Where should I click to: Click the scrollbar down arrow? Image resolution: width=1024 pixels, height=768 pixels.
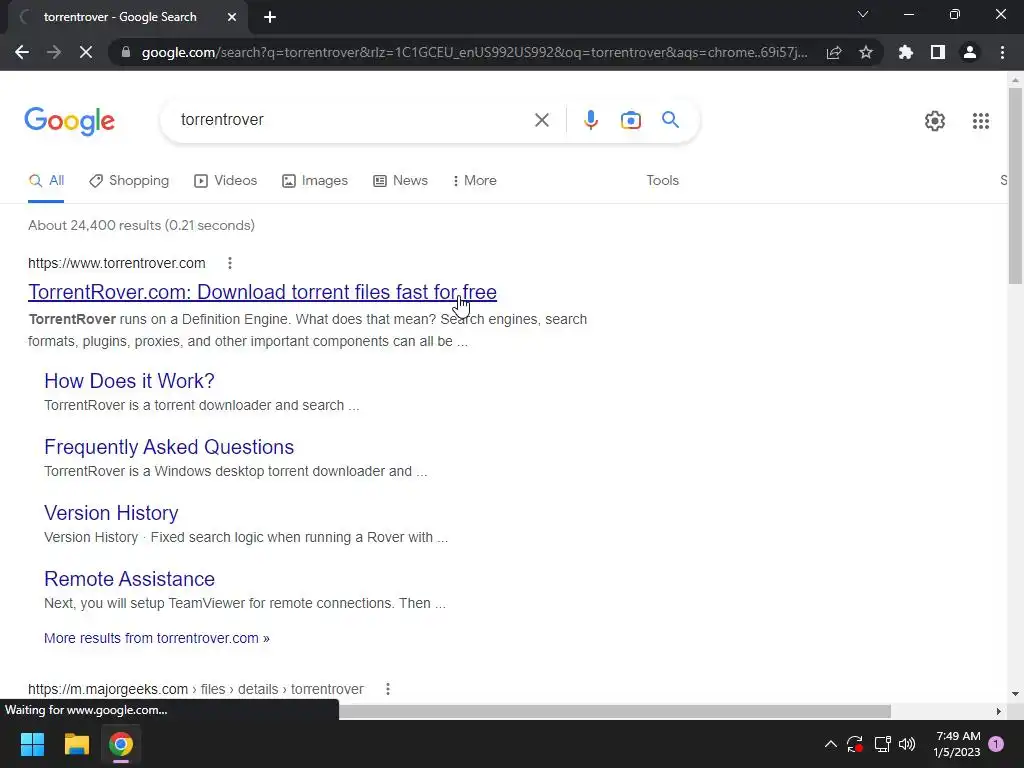click(x=1015, y=694)
